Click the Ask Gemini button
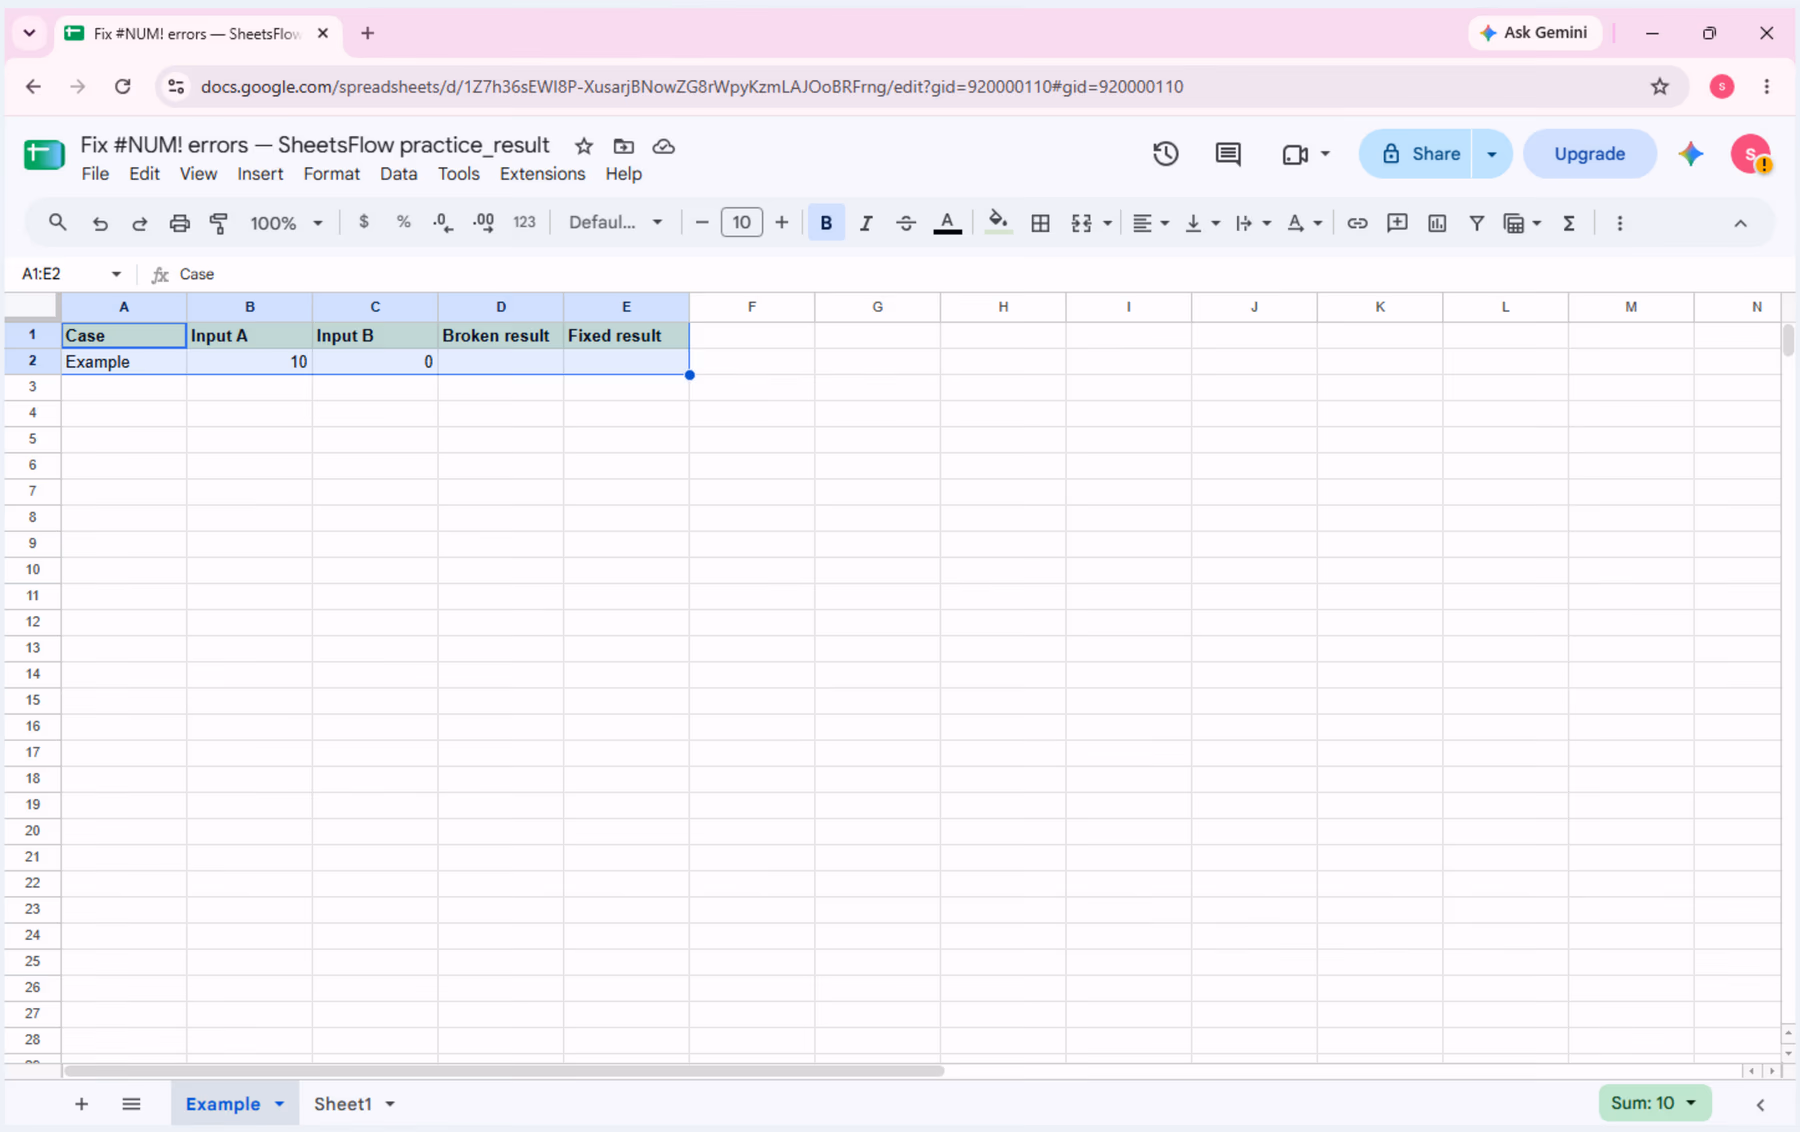The width and height of the screenshot is (1800, 1132). tap(1534, 33)
